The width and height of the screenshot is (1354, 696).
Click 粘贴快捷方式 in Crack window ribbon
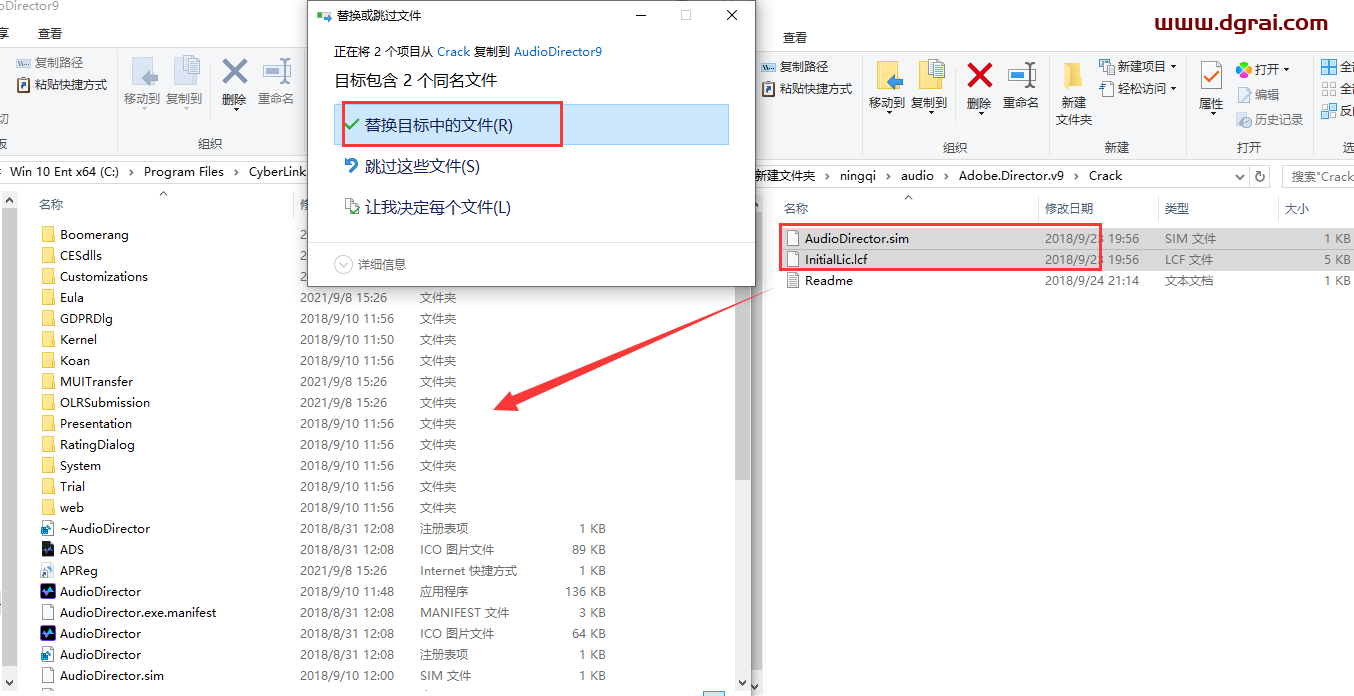click(806, 88)
